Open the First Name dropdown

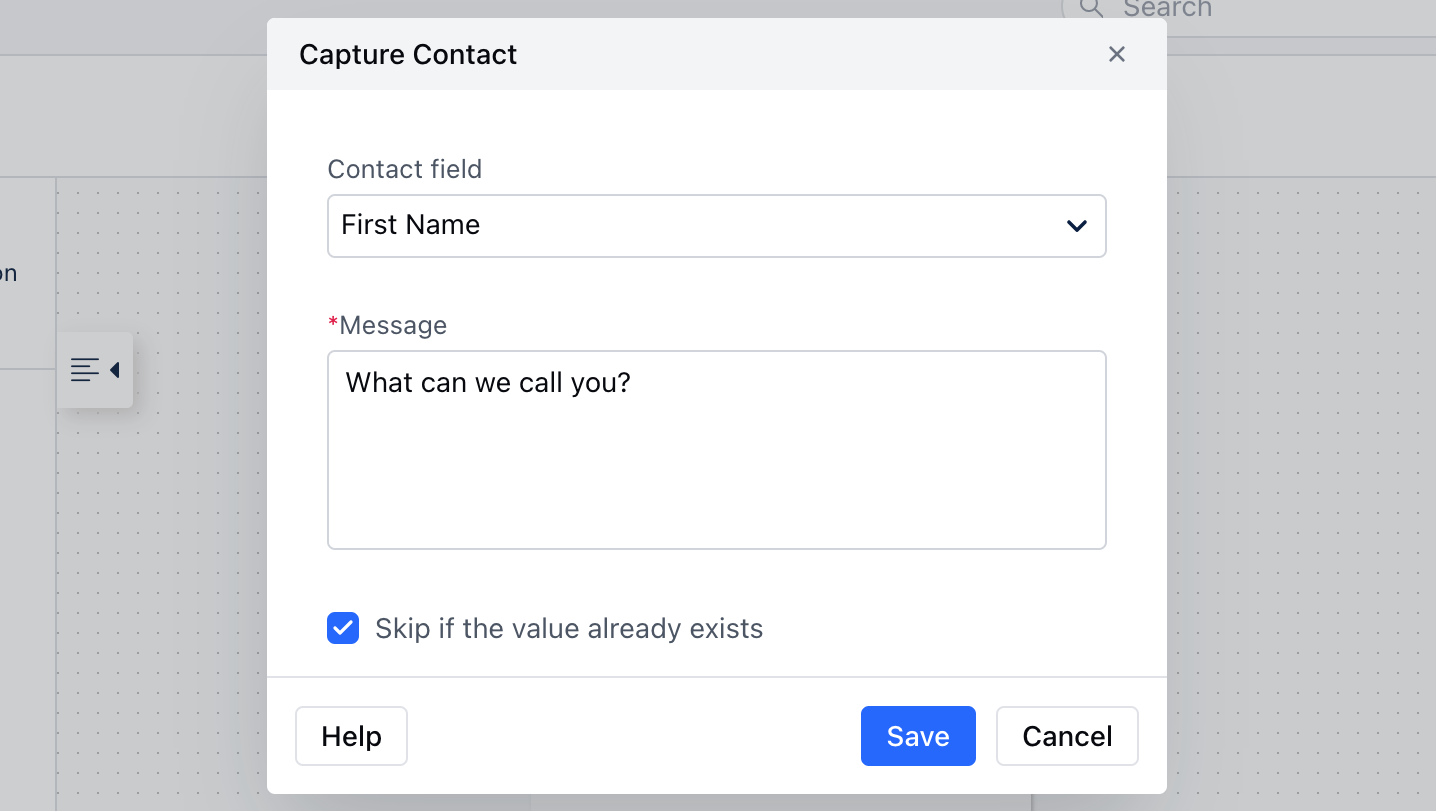click(x=717, y=226)
